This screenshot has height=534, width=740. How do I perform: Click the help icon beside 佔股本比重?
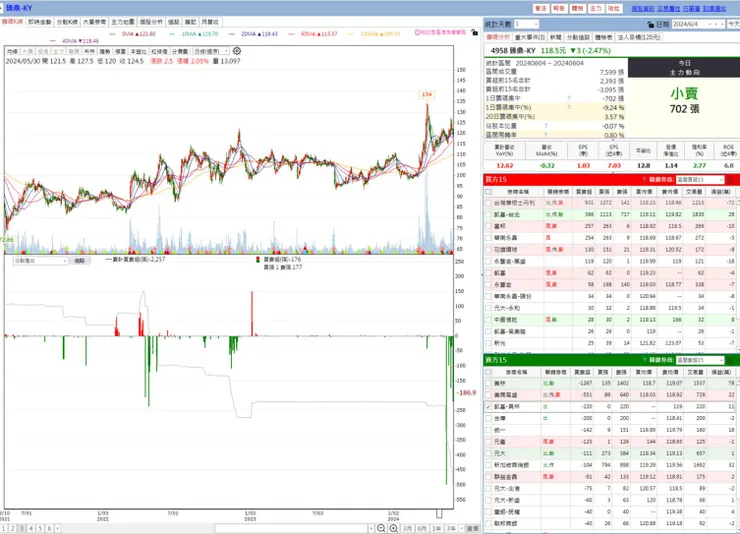pyautogui.click(x=546, y=126)
